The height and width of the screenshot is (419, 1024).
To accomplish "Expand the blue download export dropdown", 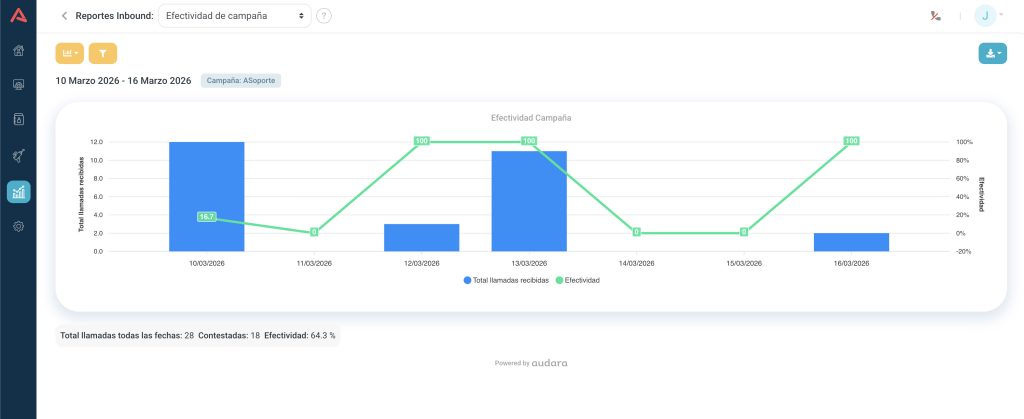I will (992, 54).
